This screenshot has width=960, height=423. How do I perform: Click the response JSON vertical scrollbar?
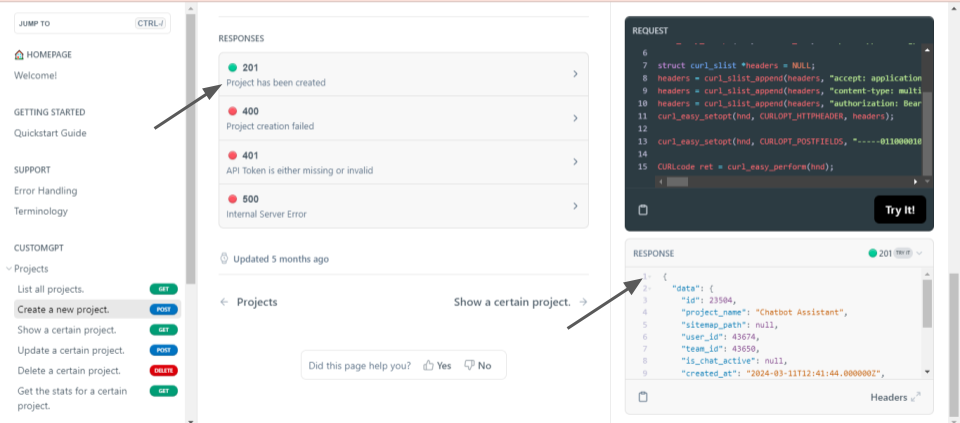point(927,303)
